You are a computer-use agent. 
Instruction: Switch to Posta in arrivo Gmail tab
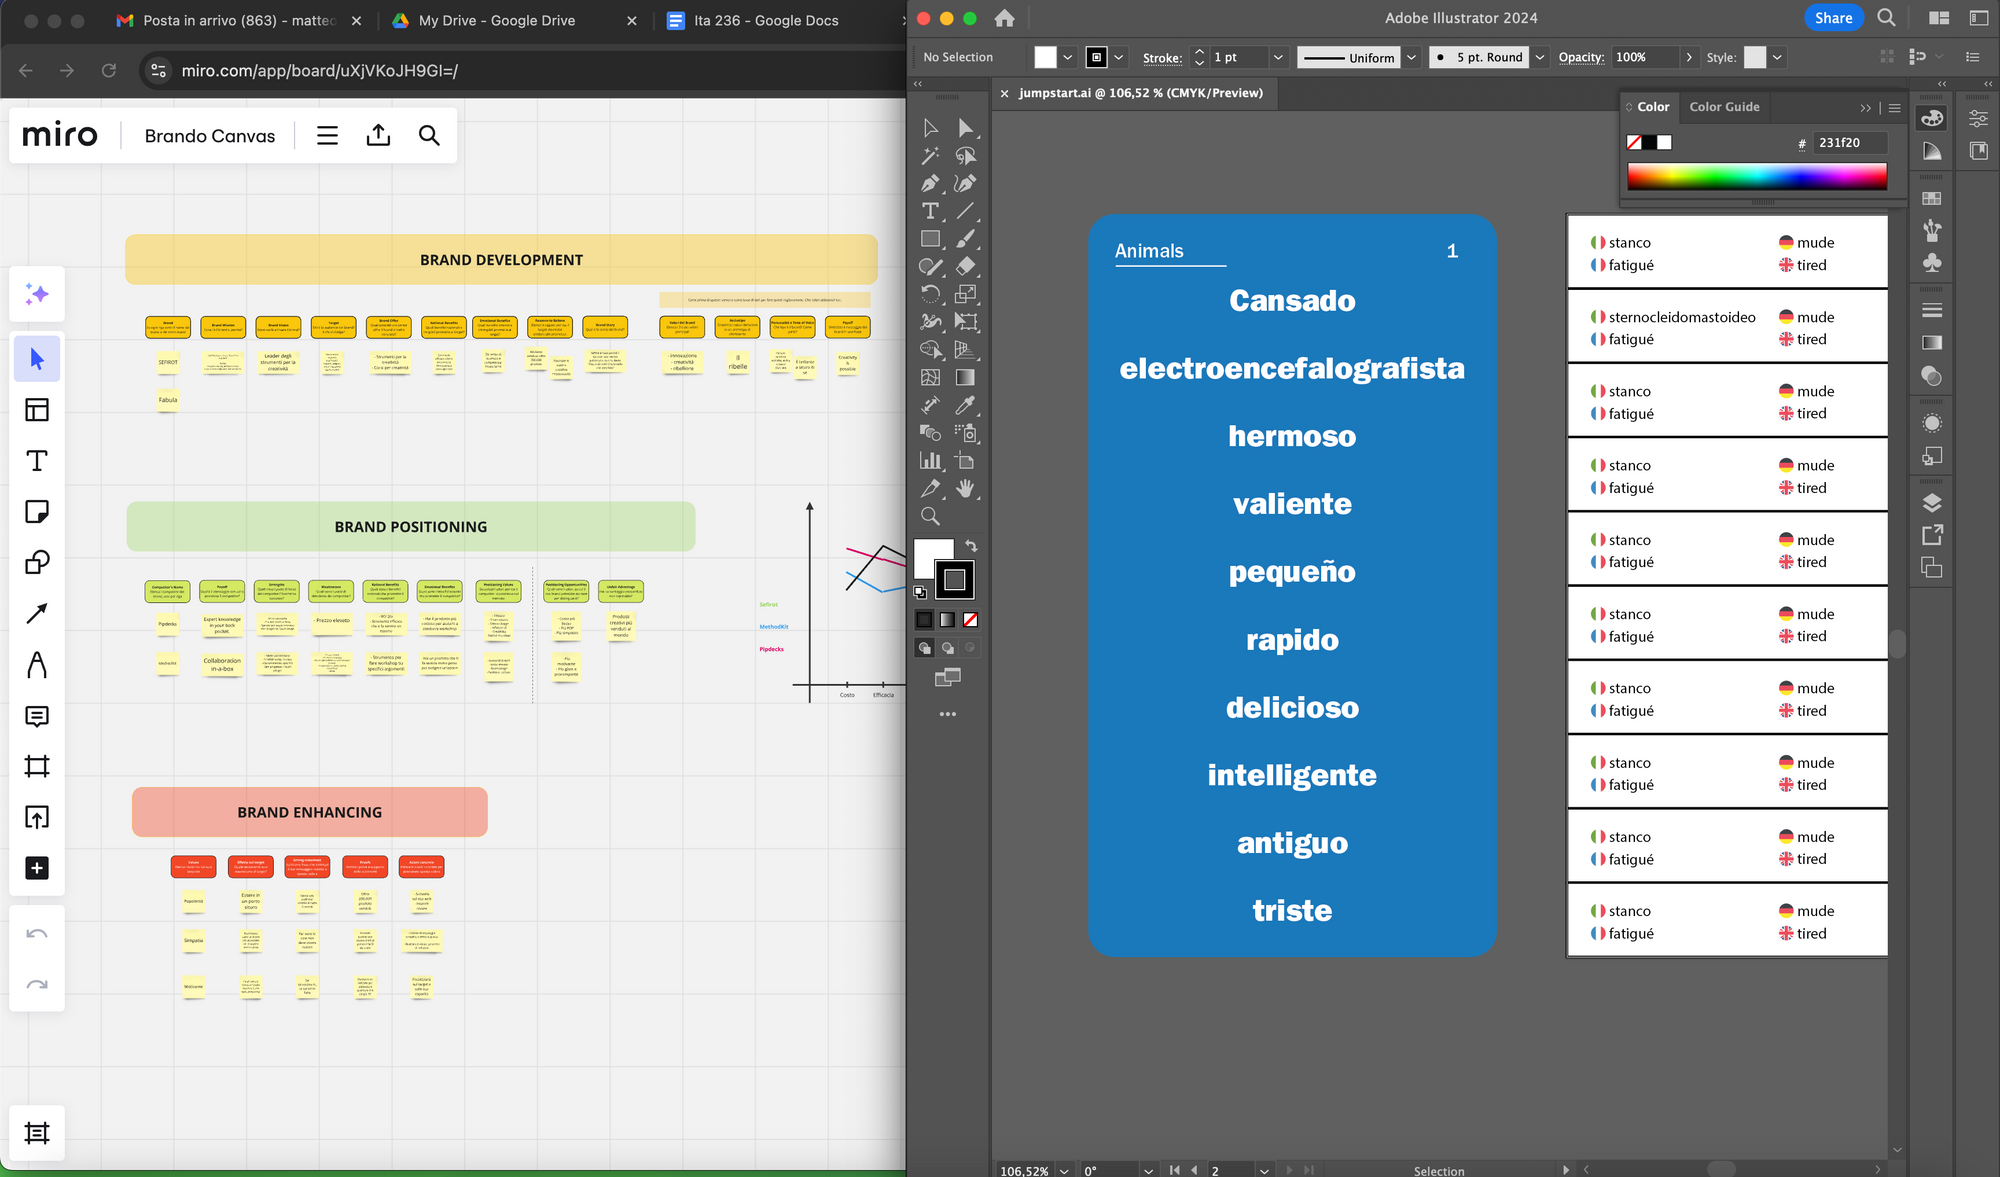(x=238, y=20)
